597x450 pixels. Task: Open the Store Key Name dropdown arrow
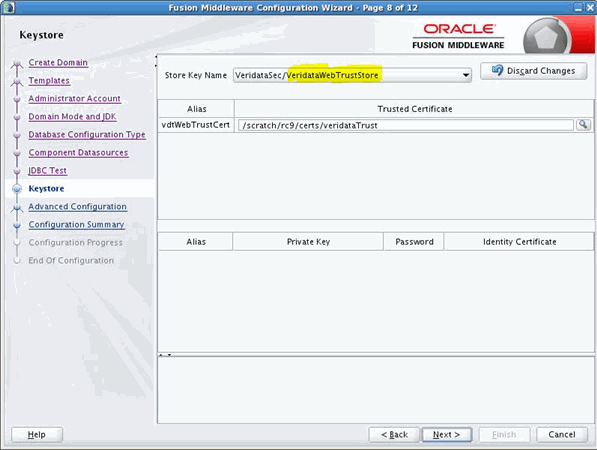466,75
